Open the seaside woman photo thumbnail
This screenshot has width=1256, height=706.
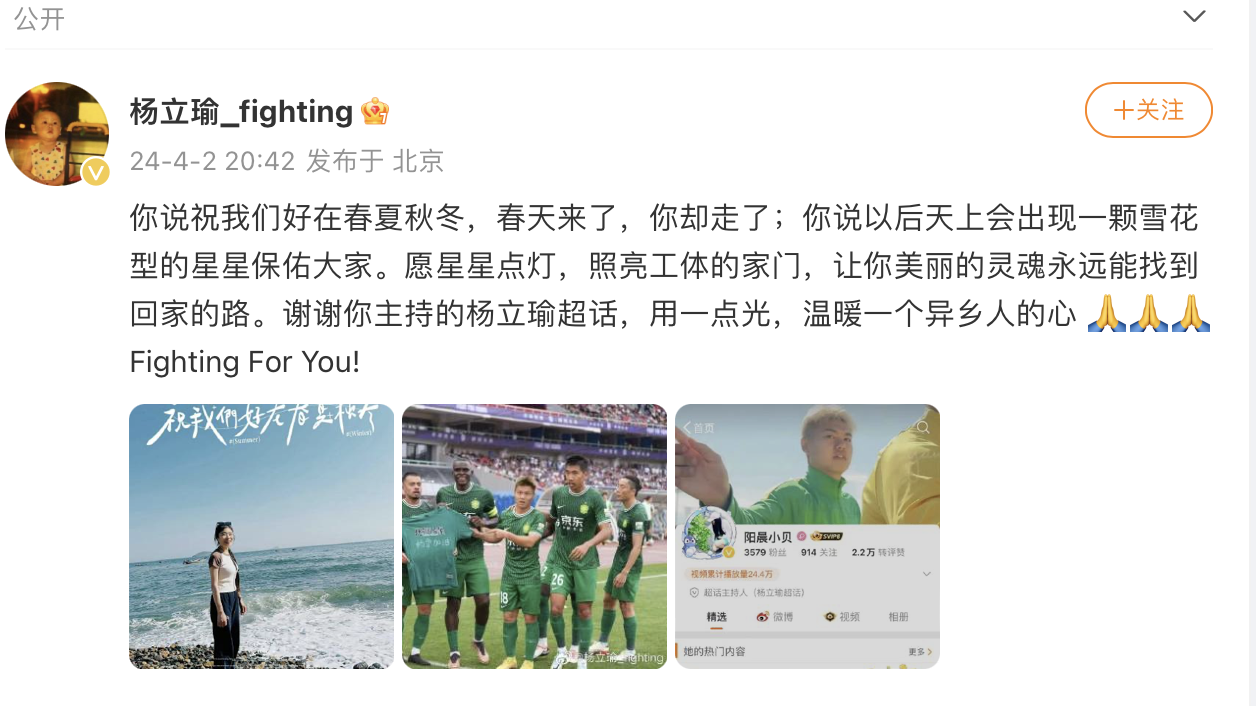(261, 536)
